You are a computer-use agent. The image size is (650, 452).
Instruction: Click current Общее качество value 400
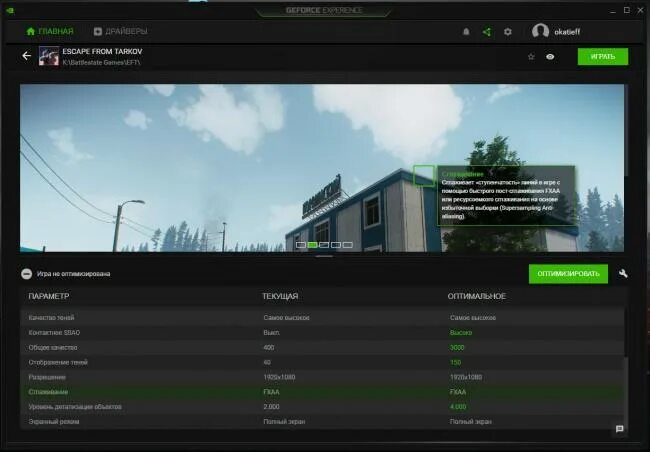pyautogui.click(x=269, y=348)
